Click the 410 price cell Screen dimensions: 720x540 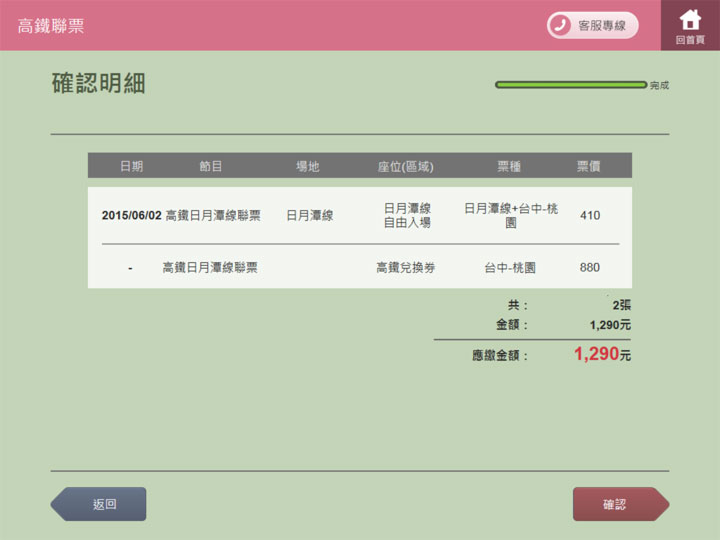point(590,215)
